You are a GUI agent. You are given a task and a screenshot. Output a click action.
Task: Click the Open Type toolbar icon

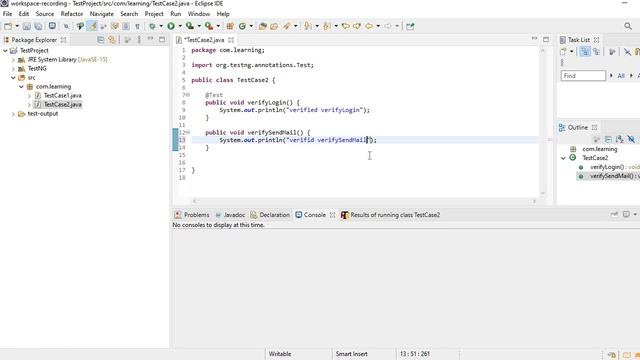coord(262,26)
